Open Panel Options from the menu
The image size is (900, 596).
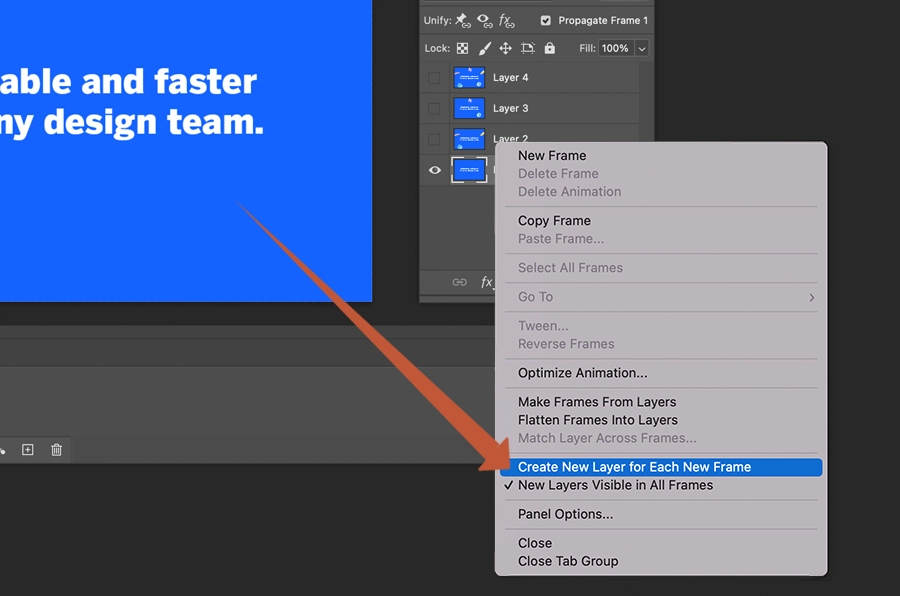click(563, 514)
